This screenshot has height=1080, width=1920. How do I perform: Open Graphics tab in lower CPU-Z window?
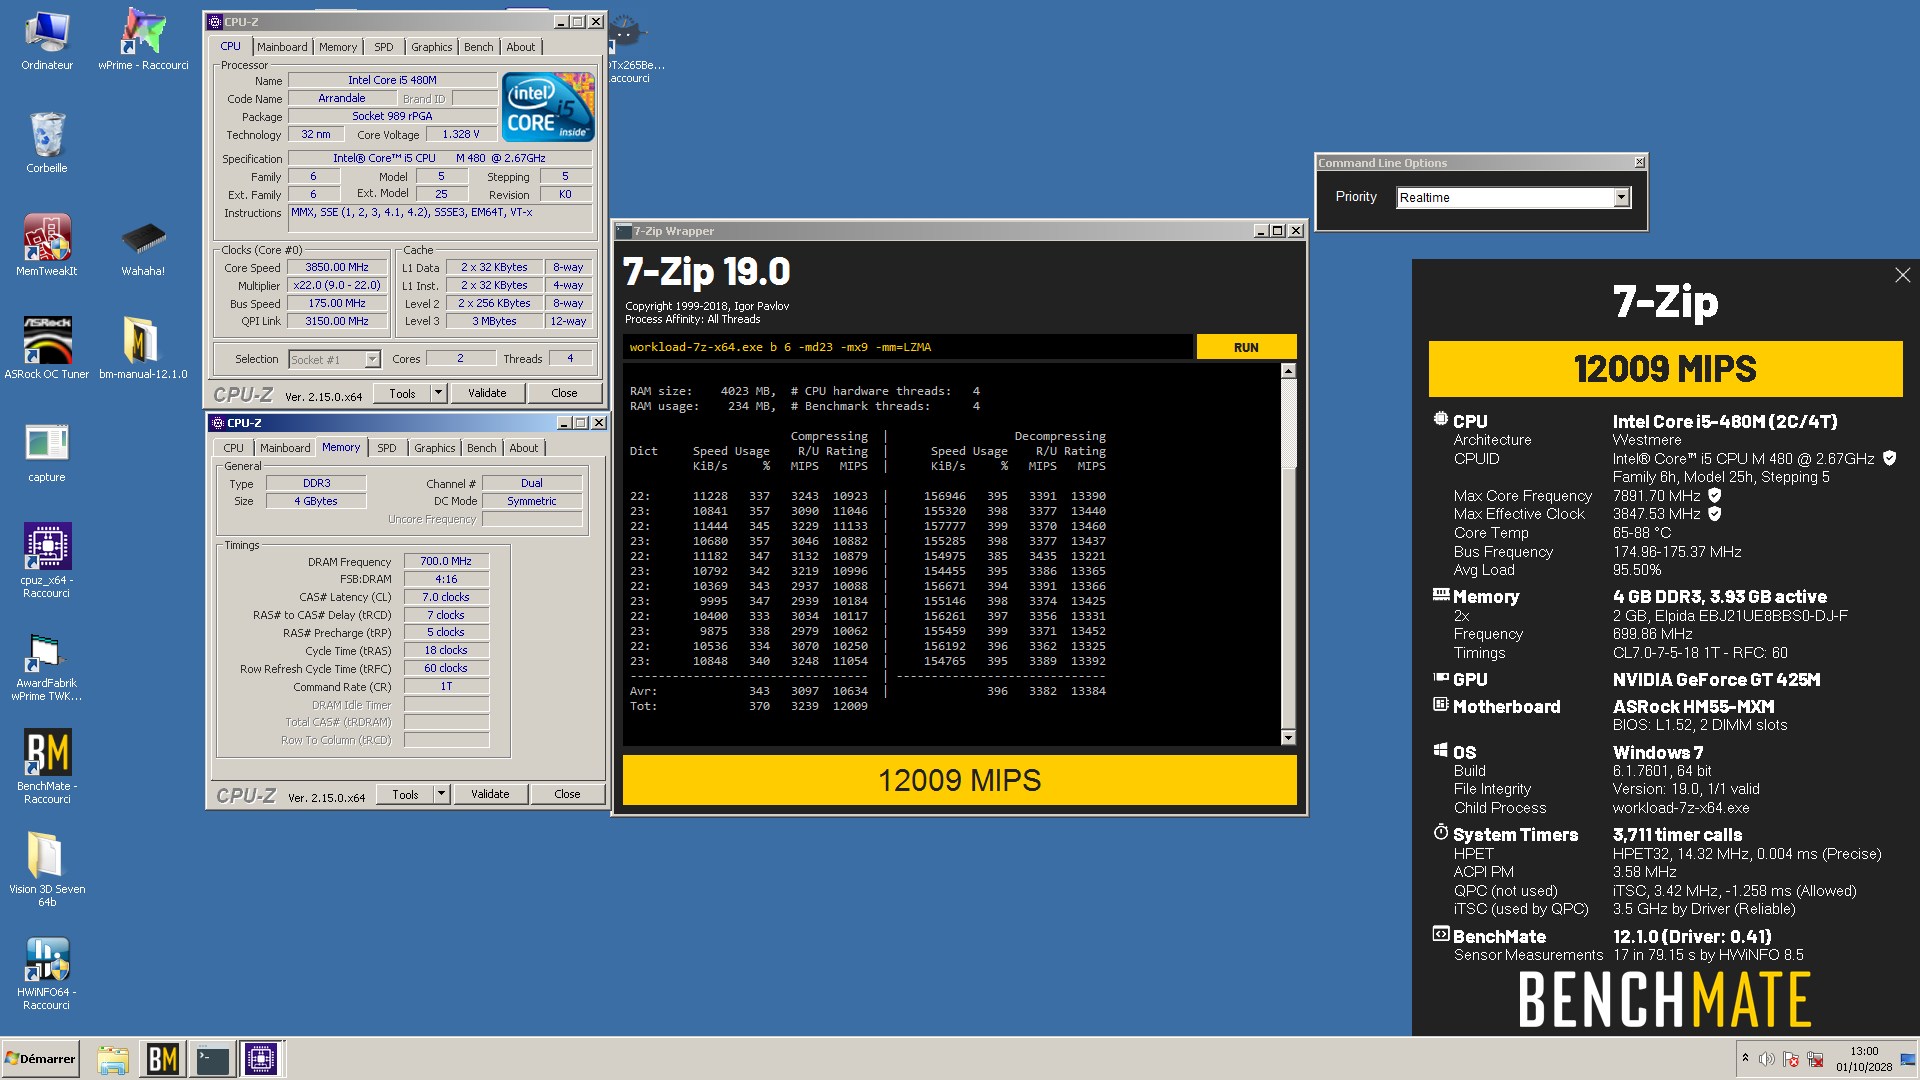(x=435, y=448)
